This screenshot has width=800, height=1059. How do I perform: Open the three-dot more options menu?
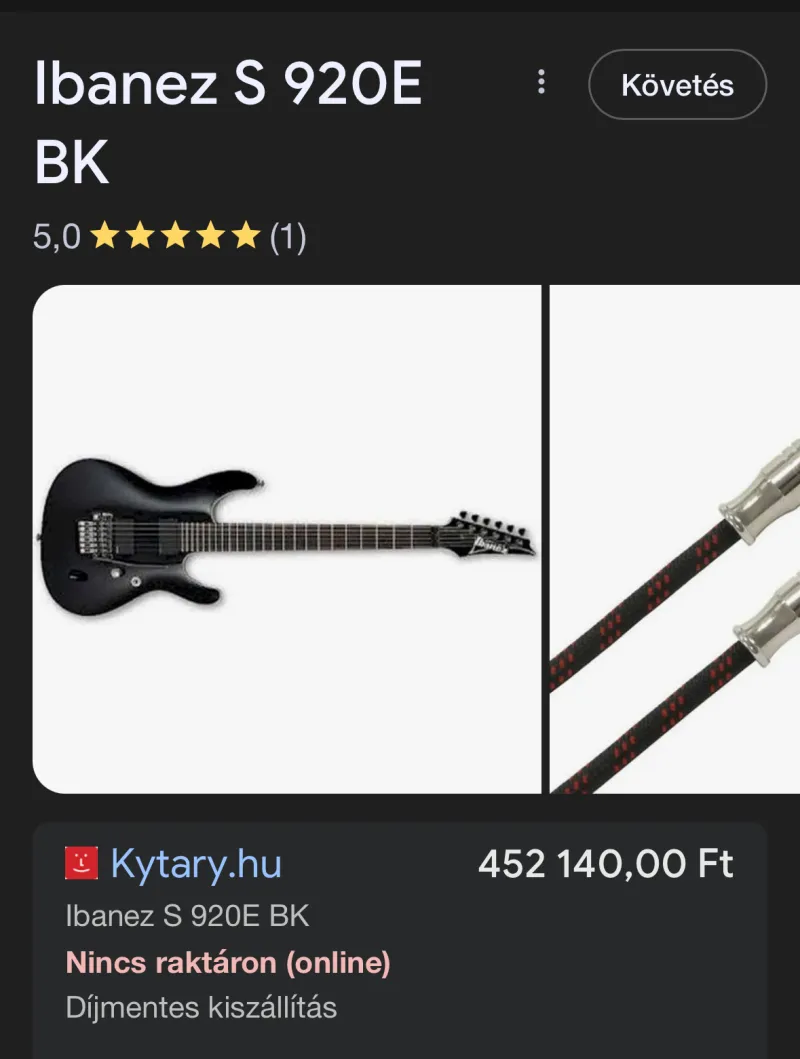tap(541, 82)
